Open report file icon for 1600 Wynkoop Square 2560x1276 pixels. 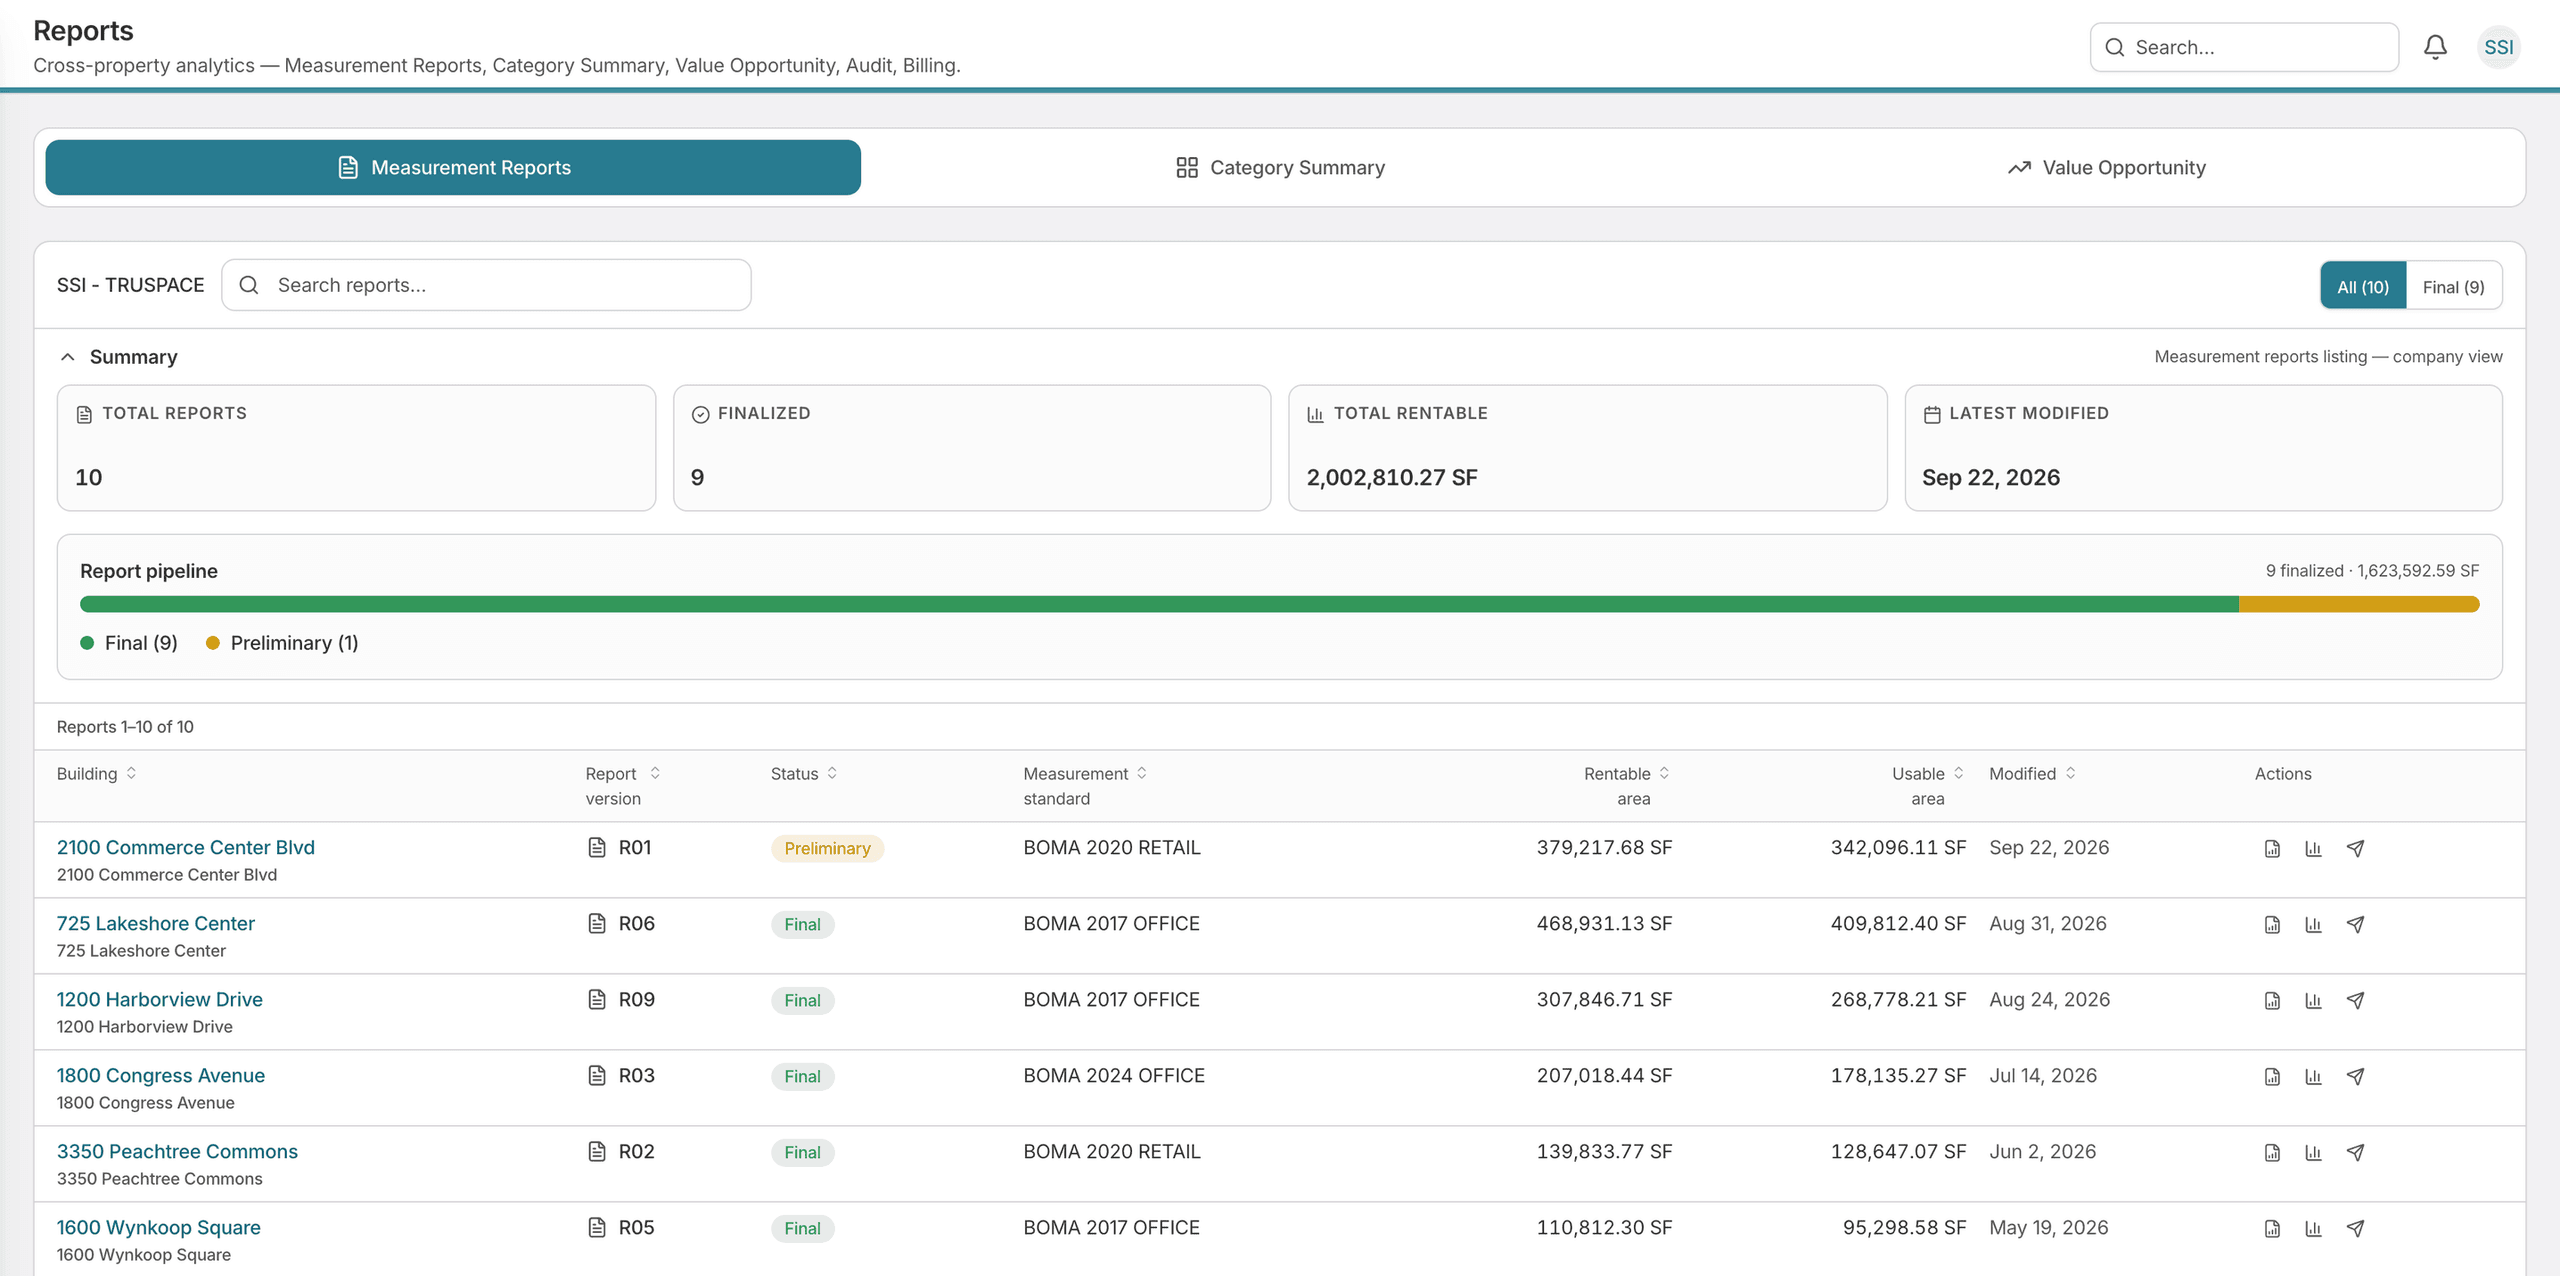click(2272, 1228)
